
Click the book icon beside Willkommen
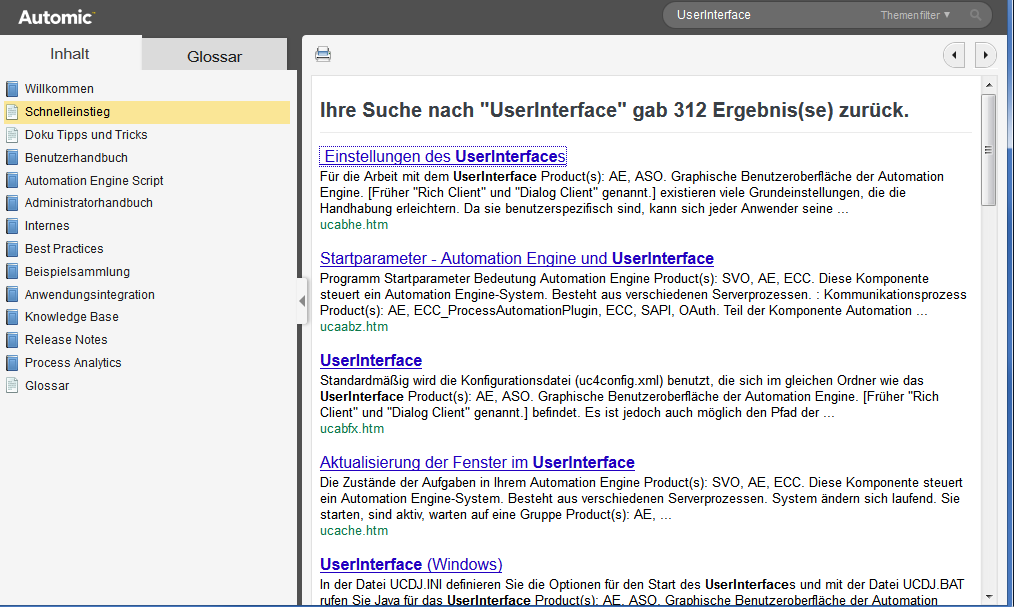[12, 89]
